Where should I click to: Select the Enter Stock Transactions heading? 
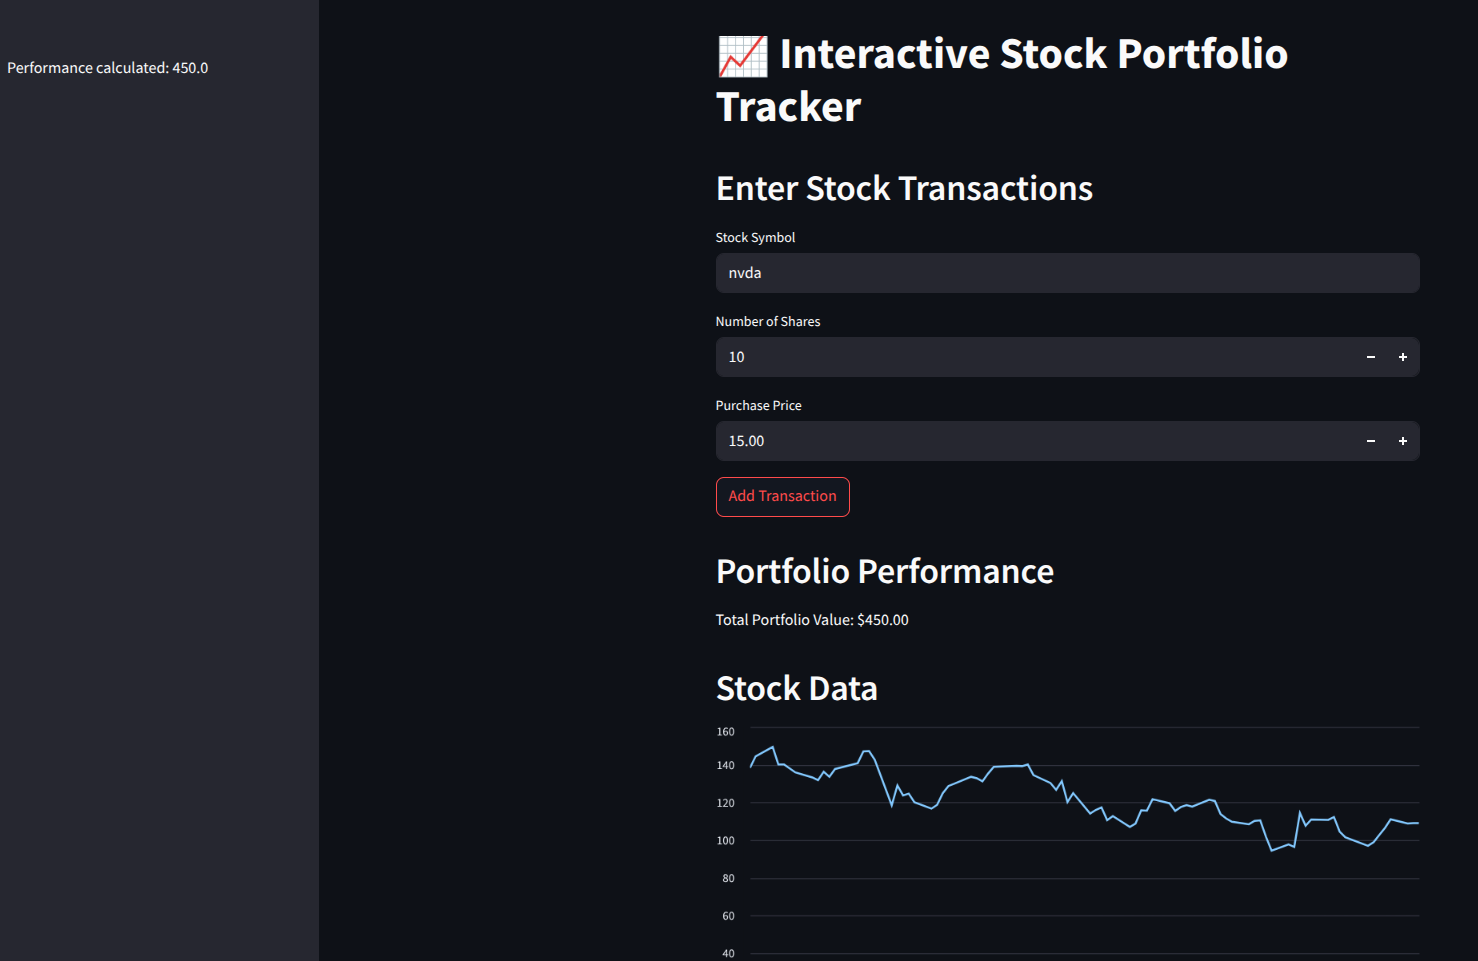pyautogui.click(x=904, y=189)
